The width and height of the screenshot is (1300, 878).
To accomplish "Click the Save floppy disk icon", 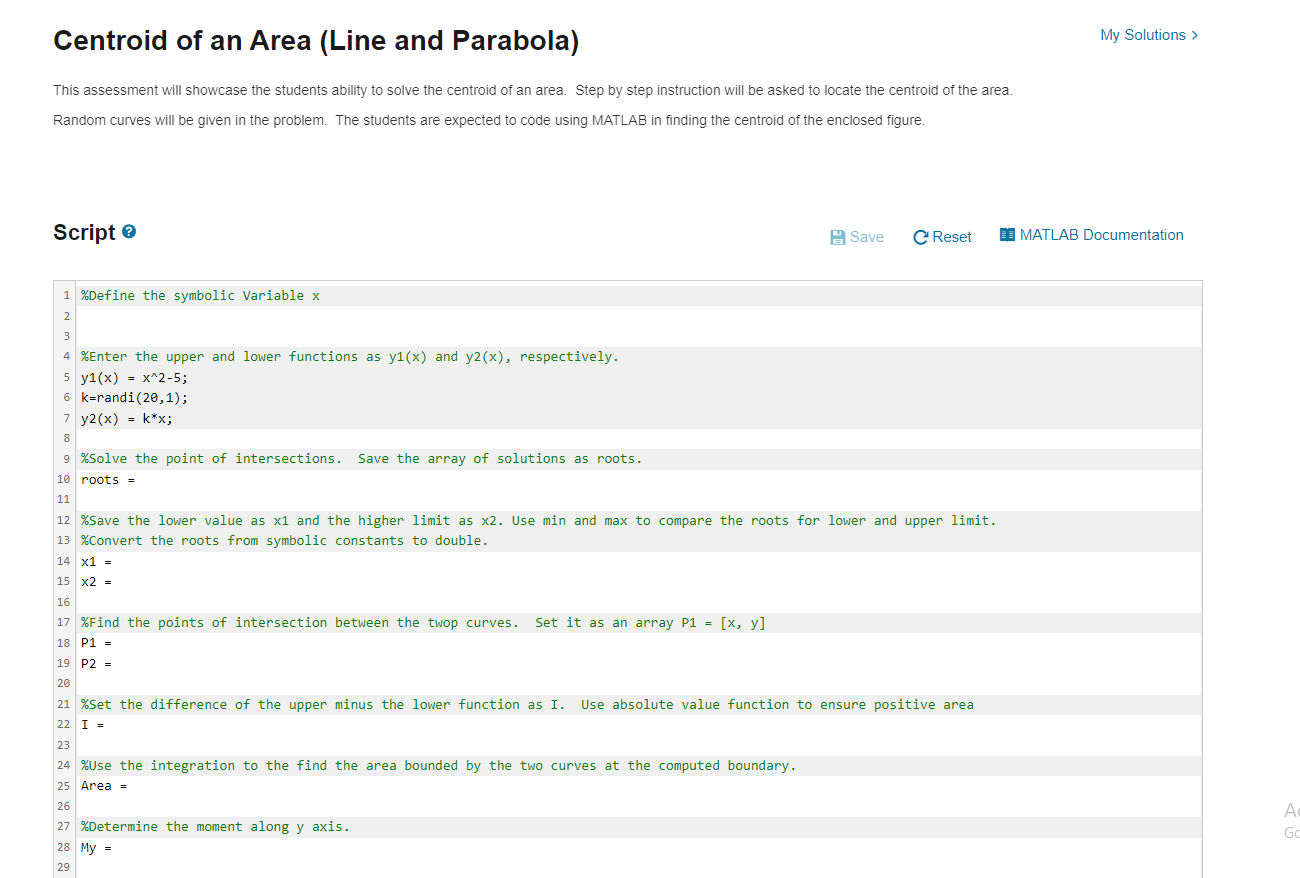I will click(x=836, y=236).
